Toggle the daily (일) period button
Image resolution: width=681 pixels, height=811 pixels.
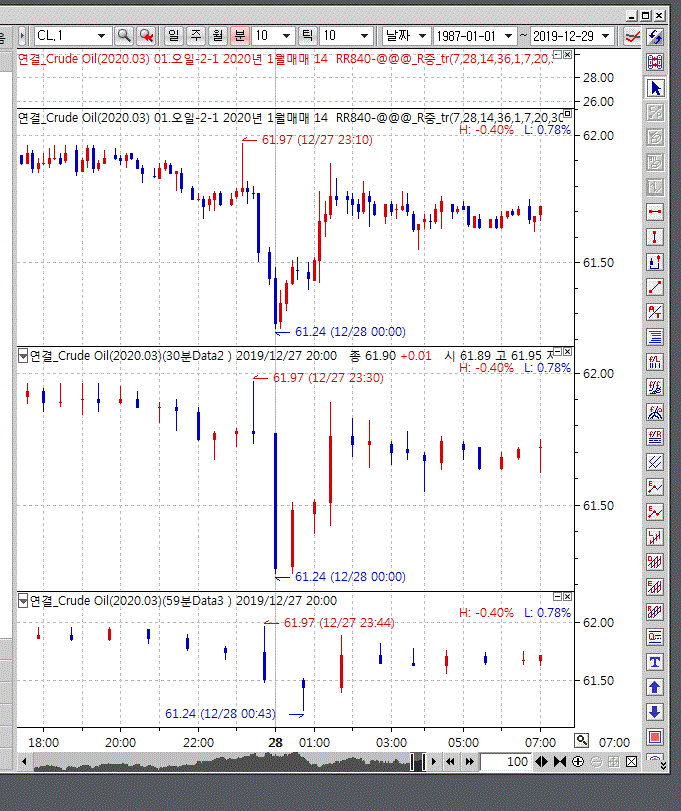click(x=173, y=35)
